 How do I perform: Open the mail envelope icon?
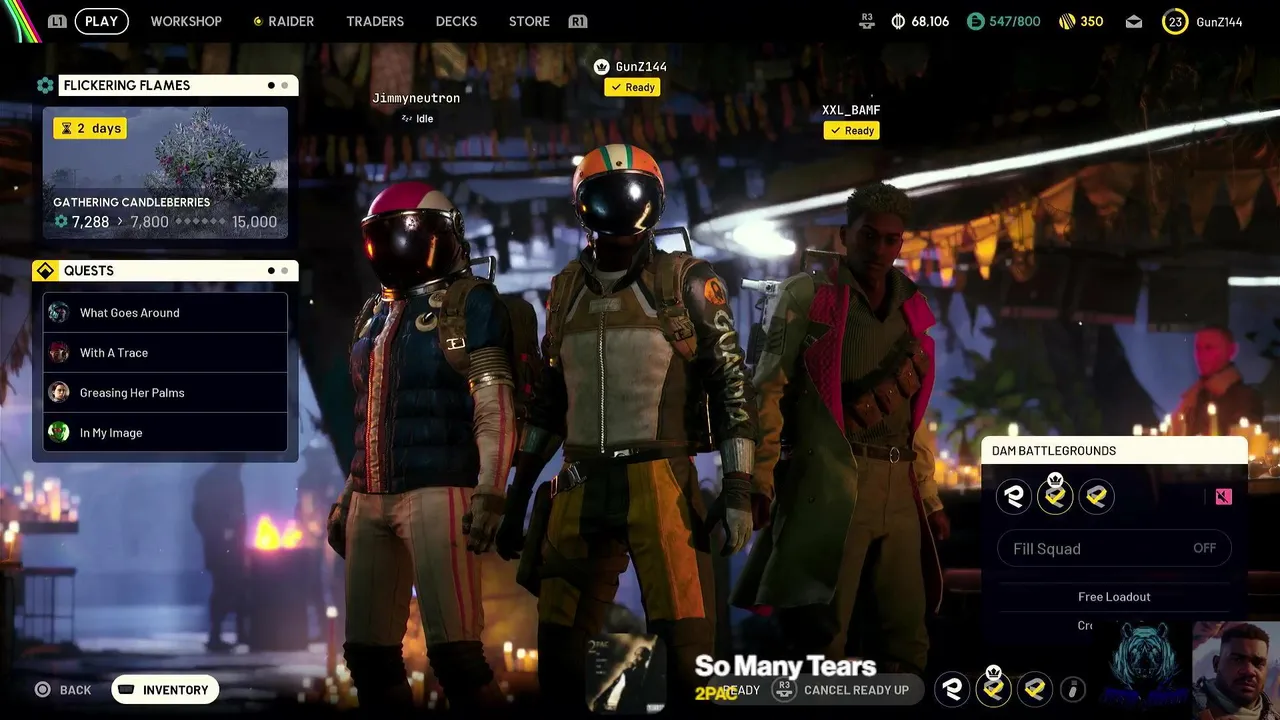1133,21
